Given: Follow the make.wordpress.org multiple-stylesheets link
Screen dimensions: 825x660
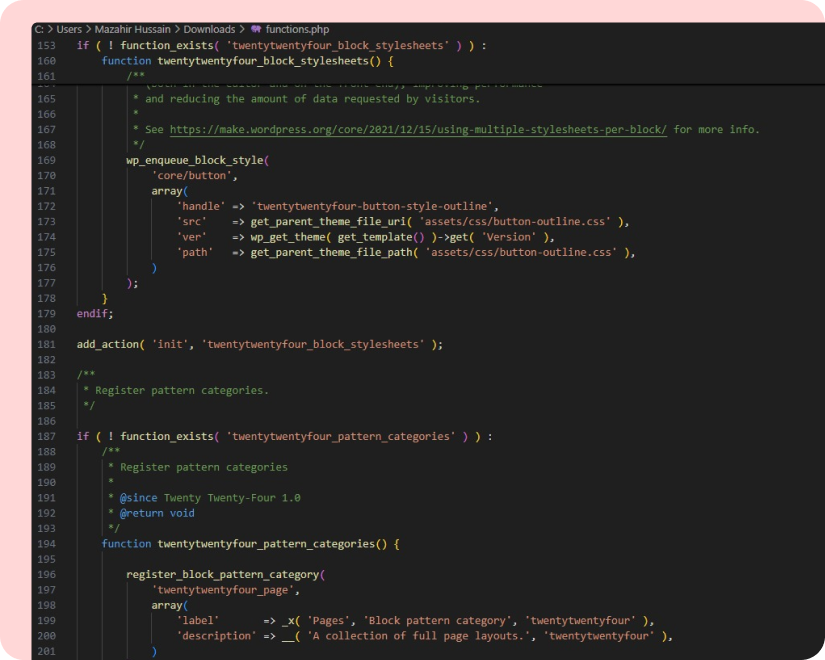Looking at the screenshot, I should tap(418, 129).
